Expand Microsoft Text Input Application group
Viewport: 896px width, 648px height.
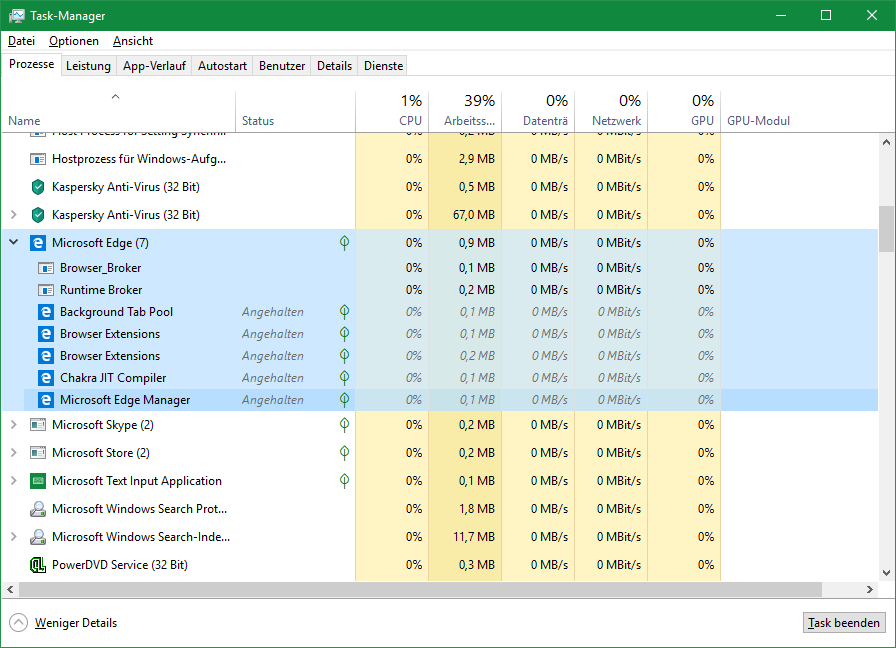pos(14,481)
